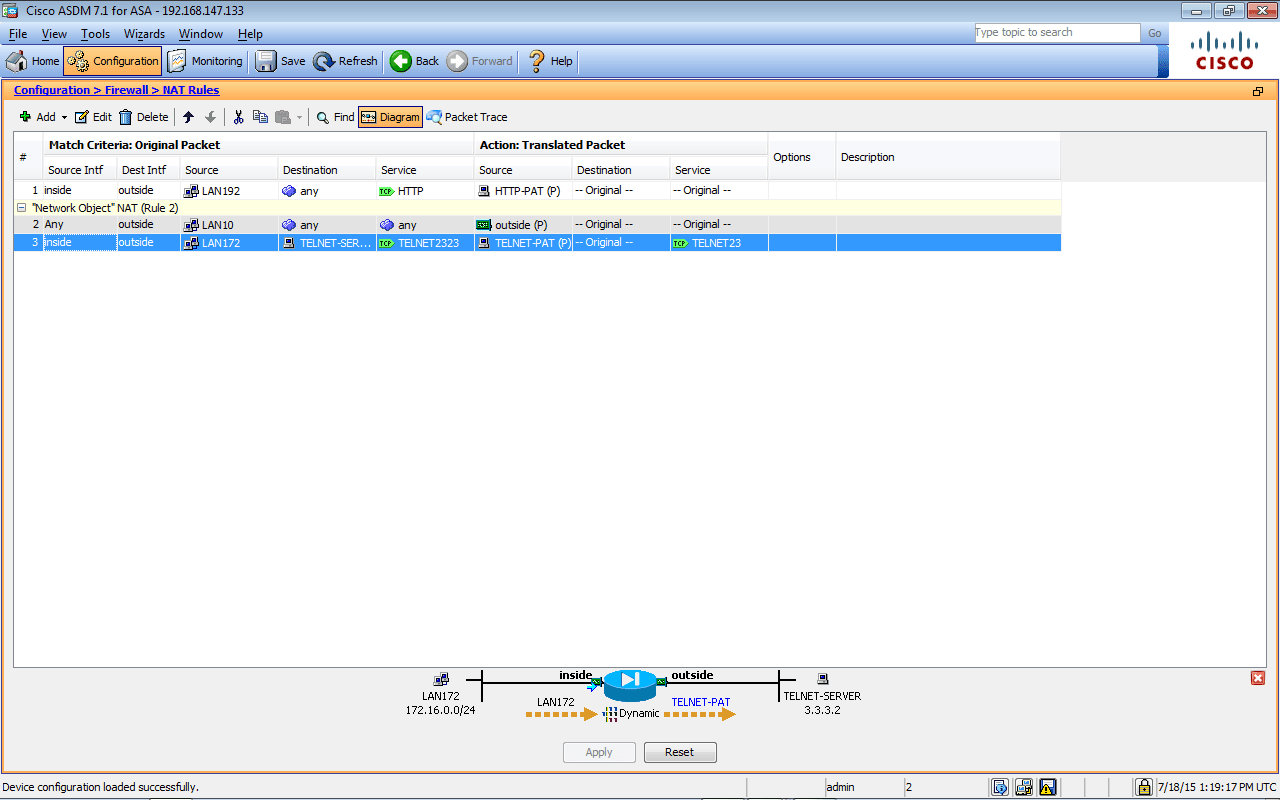Screen dimensions: 1280x800
Task: Click the Dest Intf column header
Action: click(x=149, y=170)
